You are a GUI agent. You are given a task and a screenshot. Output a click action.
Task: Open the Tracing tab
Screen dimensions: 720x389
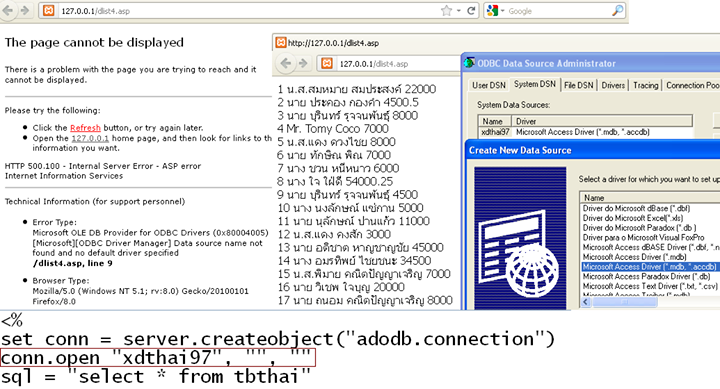(x=645, y=85)
